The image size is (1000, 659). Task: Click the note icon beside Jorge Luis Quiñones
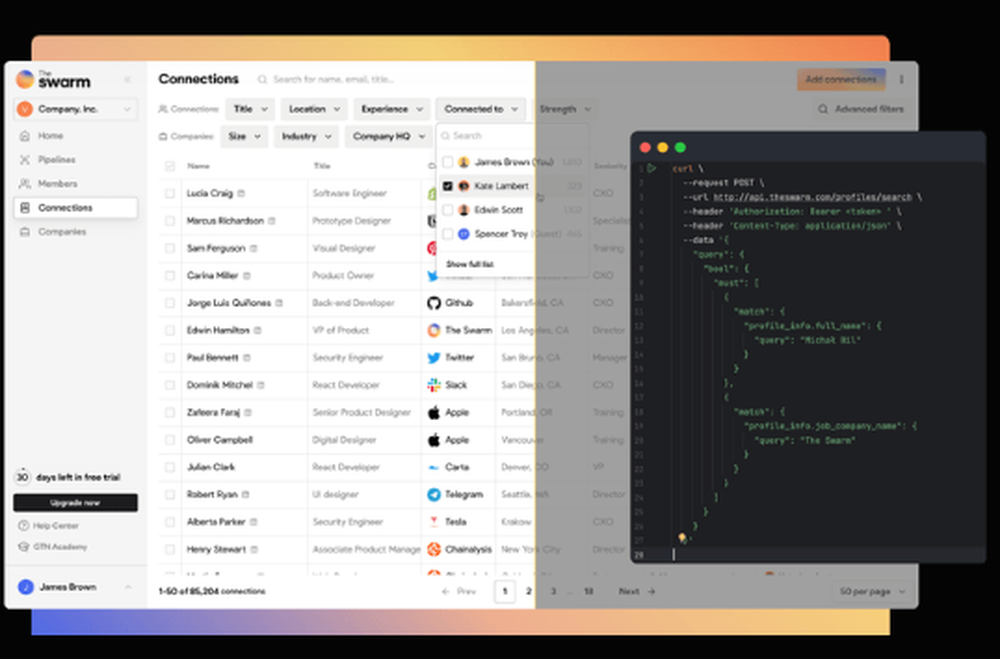pyautogui.click(x=279, y=303)
